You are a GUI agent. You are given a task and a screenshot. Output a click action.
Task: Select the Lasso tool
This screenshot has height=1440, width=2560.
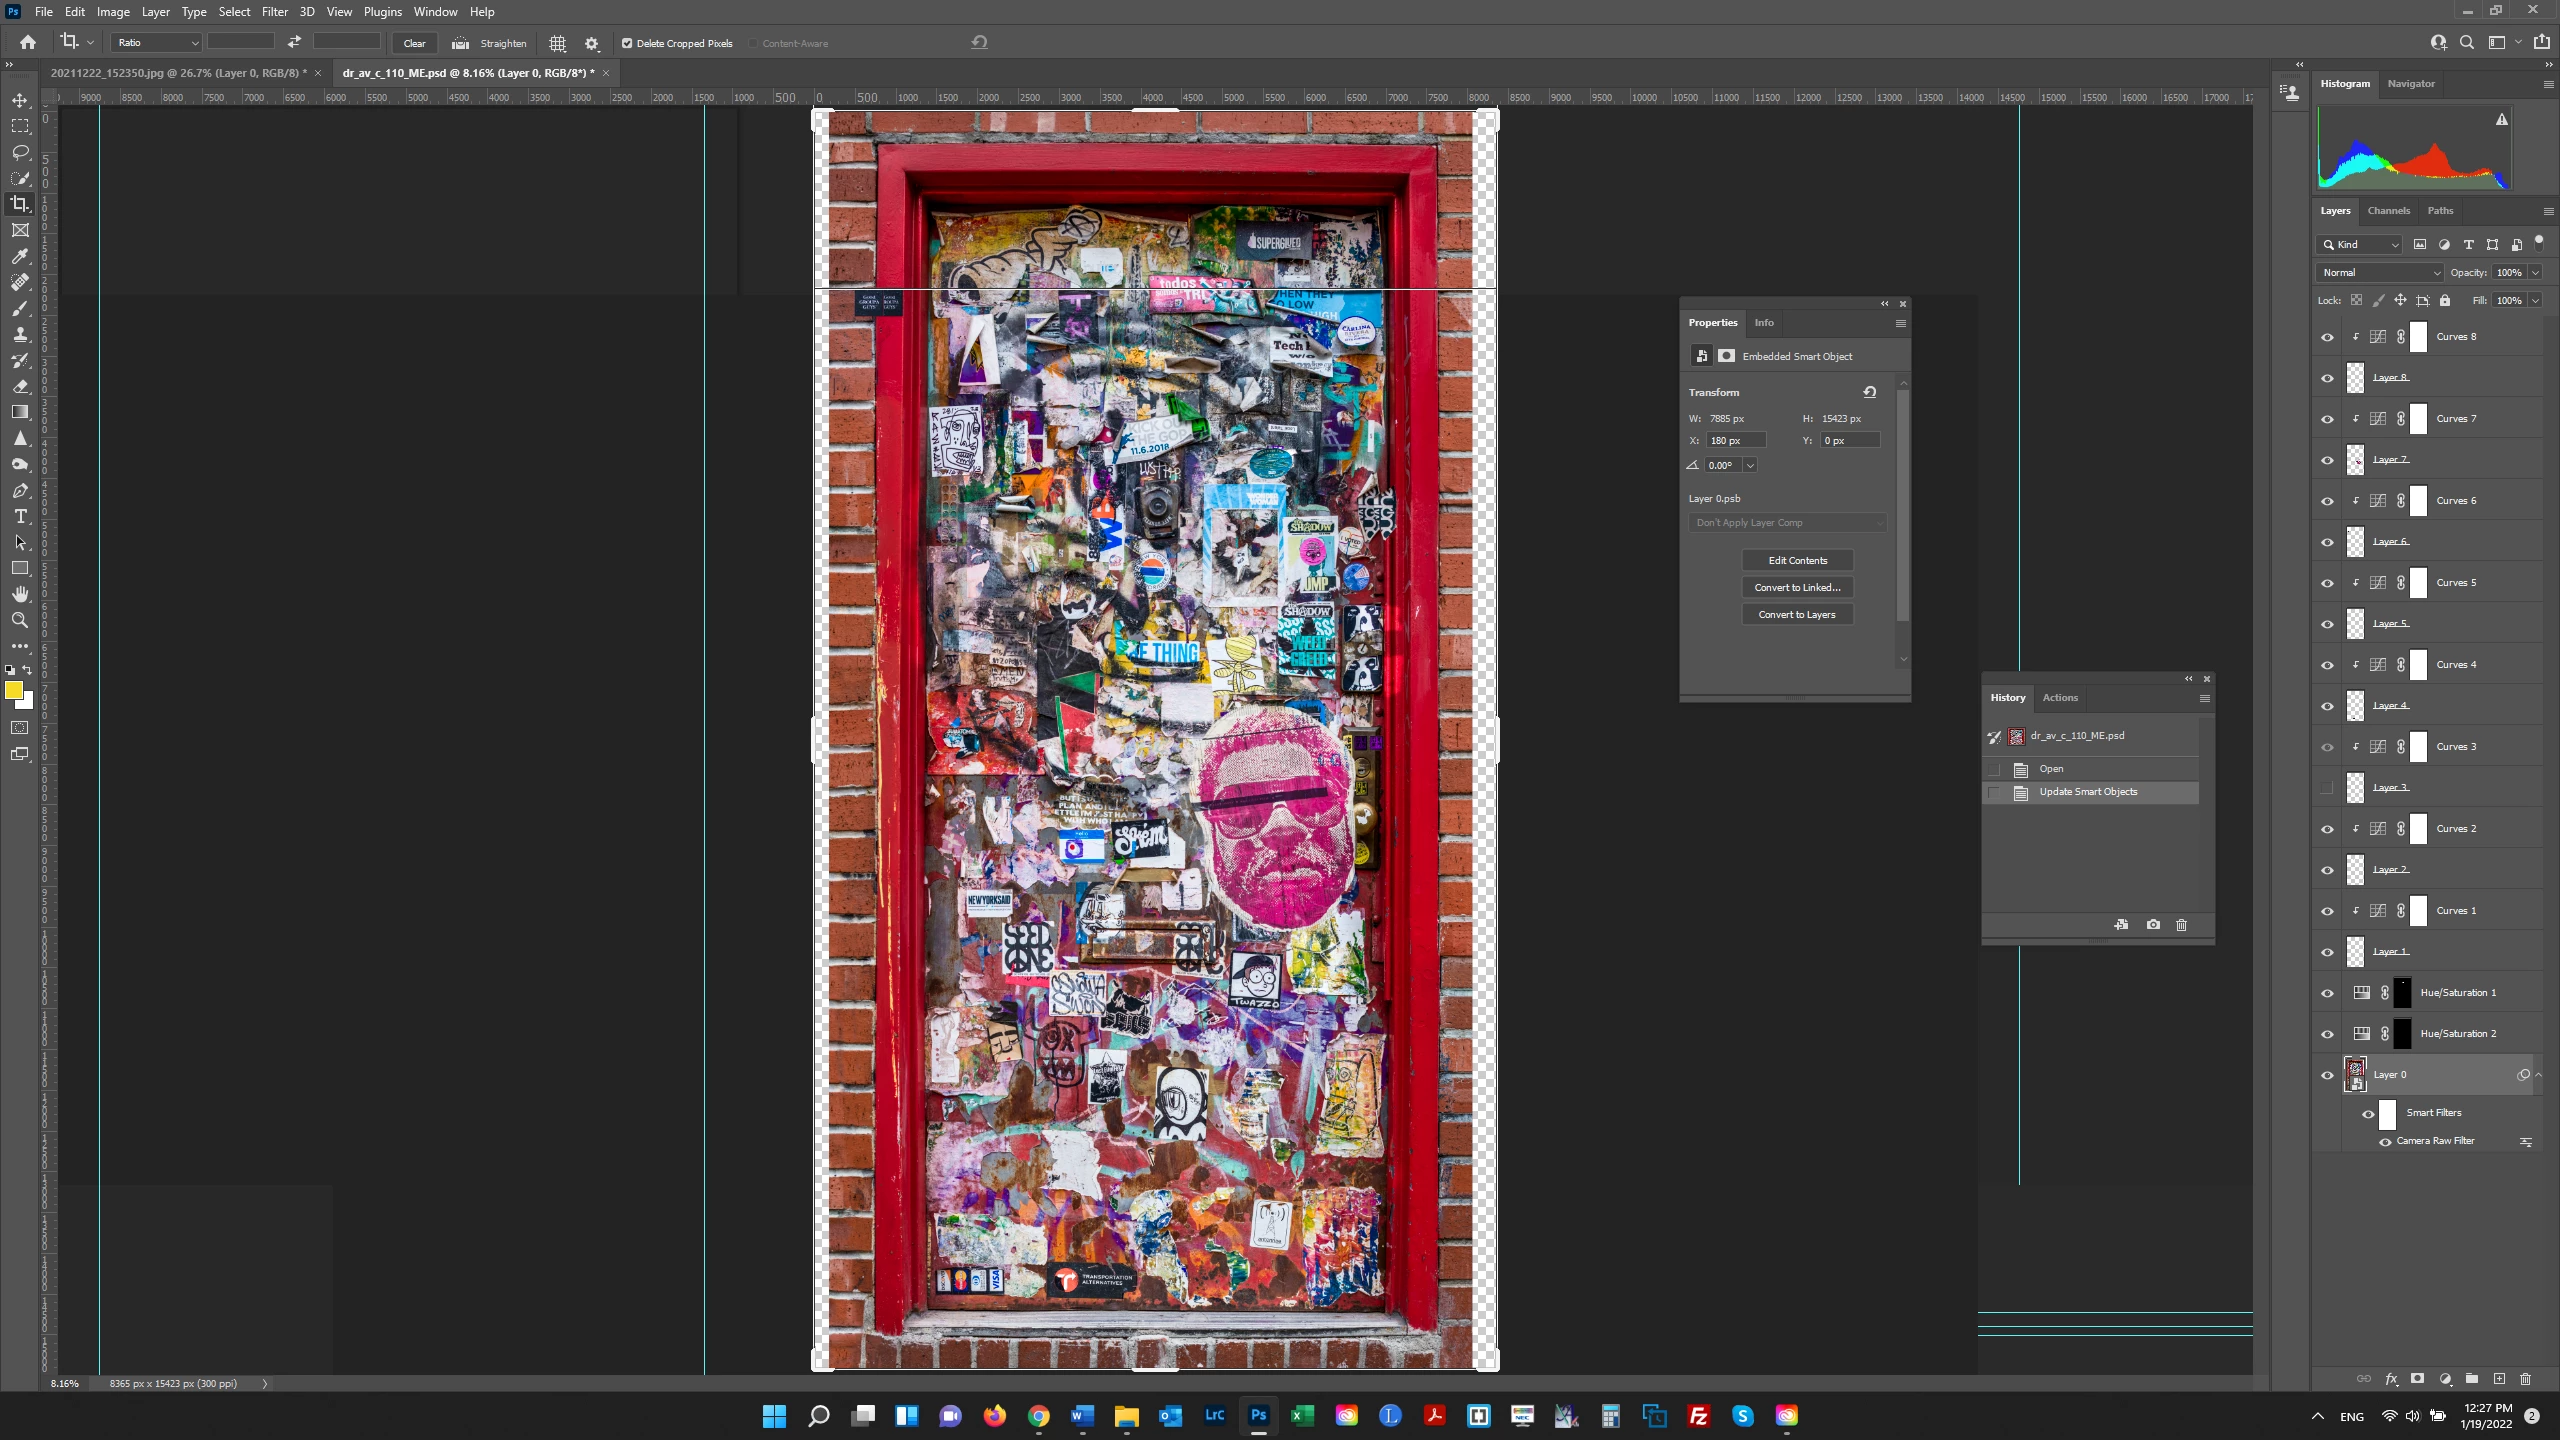point(20,152)
